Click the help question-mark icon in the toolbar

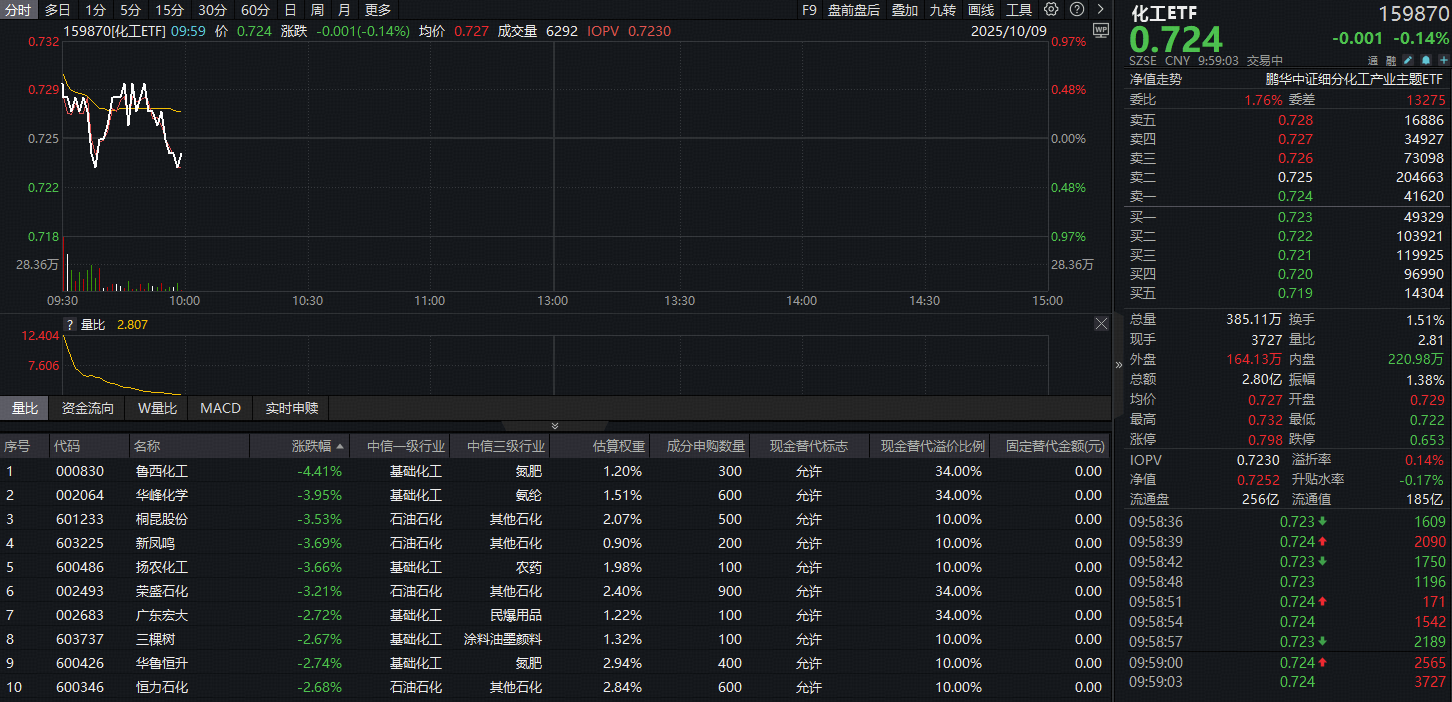point(1077,9)
